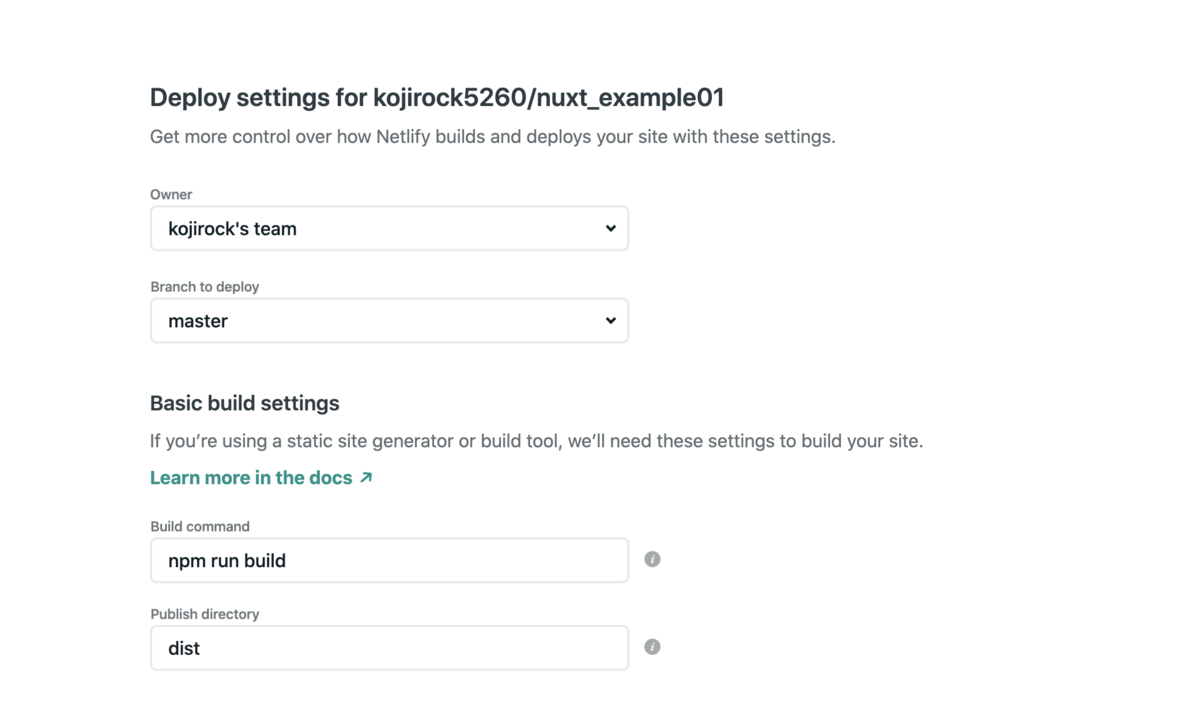
Task: Open the Branch to deploy dropdown
Action: 389,320
